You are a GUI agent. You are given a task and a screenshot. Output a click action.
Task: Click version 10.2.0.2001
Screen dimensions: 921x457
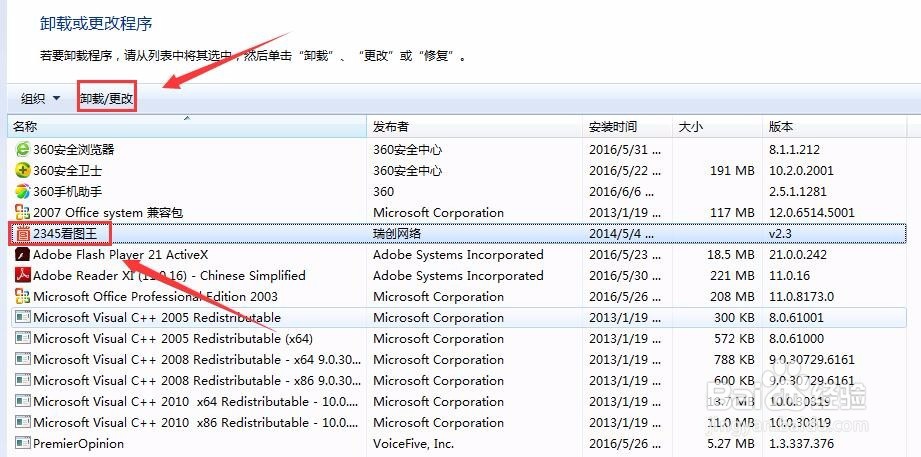click(x=801, y=171)
